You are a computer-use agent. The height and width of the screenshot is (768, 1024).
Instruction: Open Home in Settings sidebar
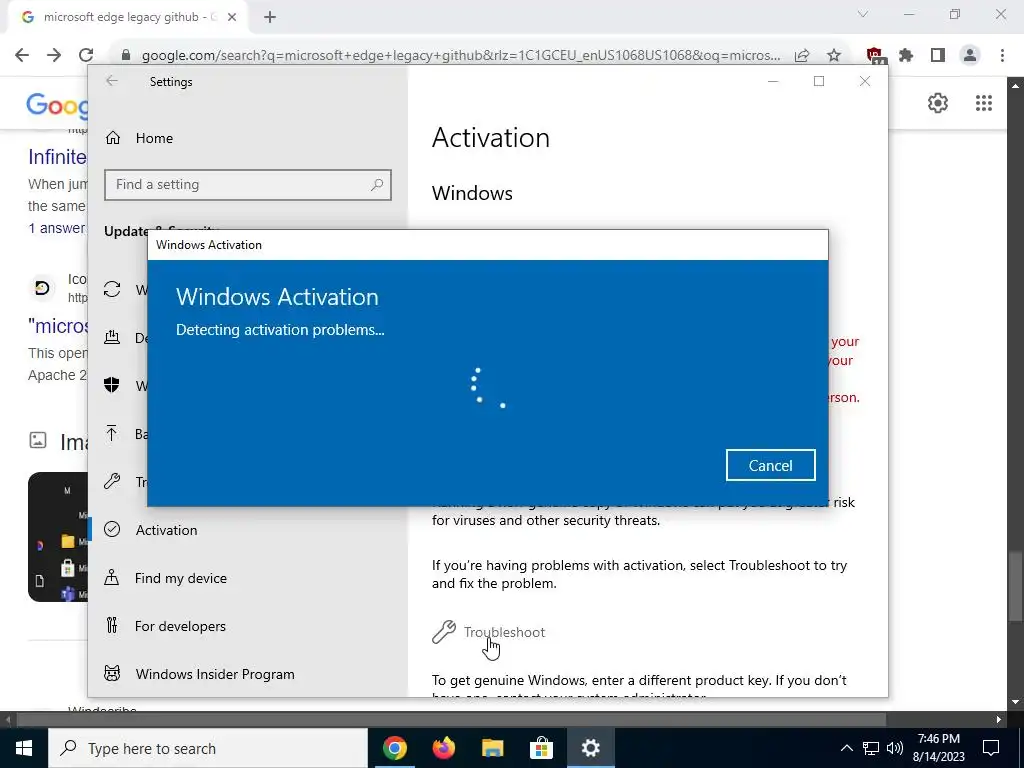pyautogui.click(x=154, y=138)
